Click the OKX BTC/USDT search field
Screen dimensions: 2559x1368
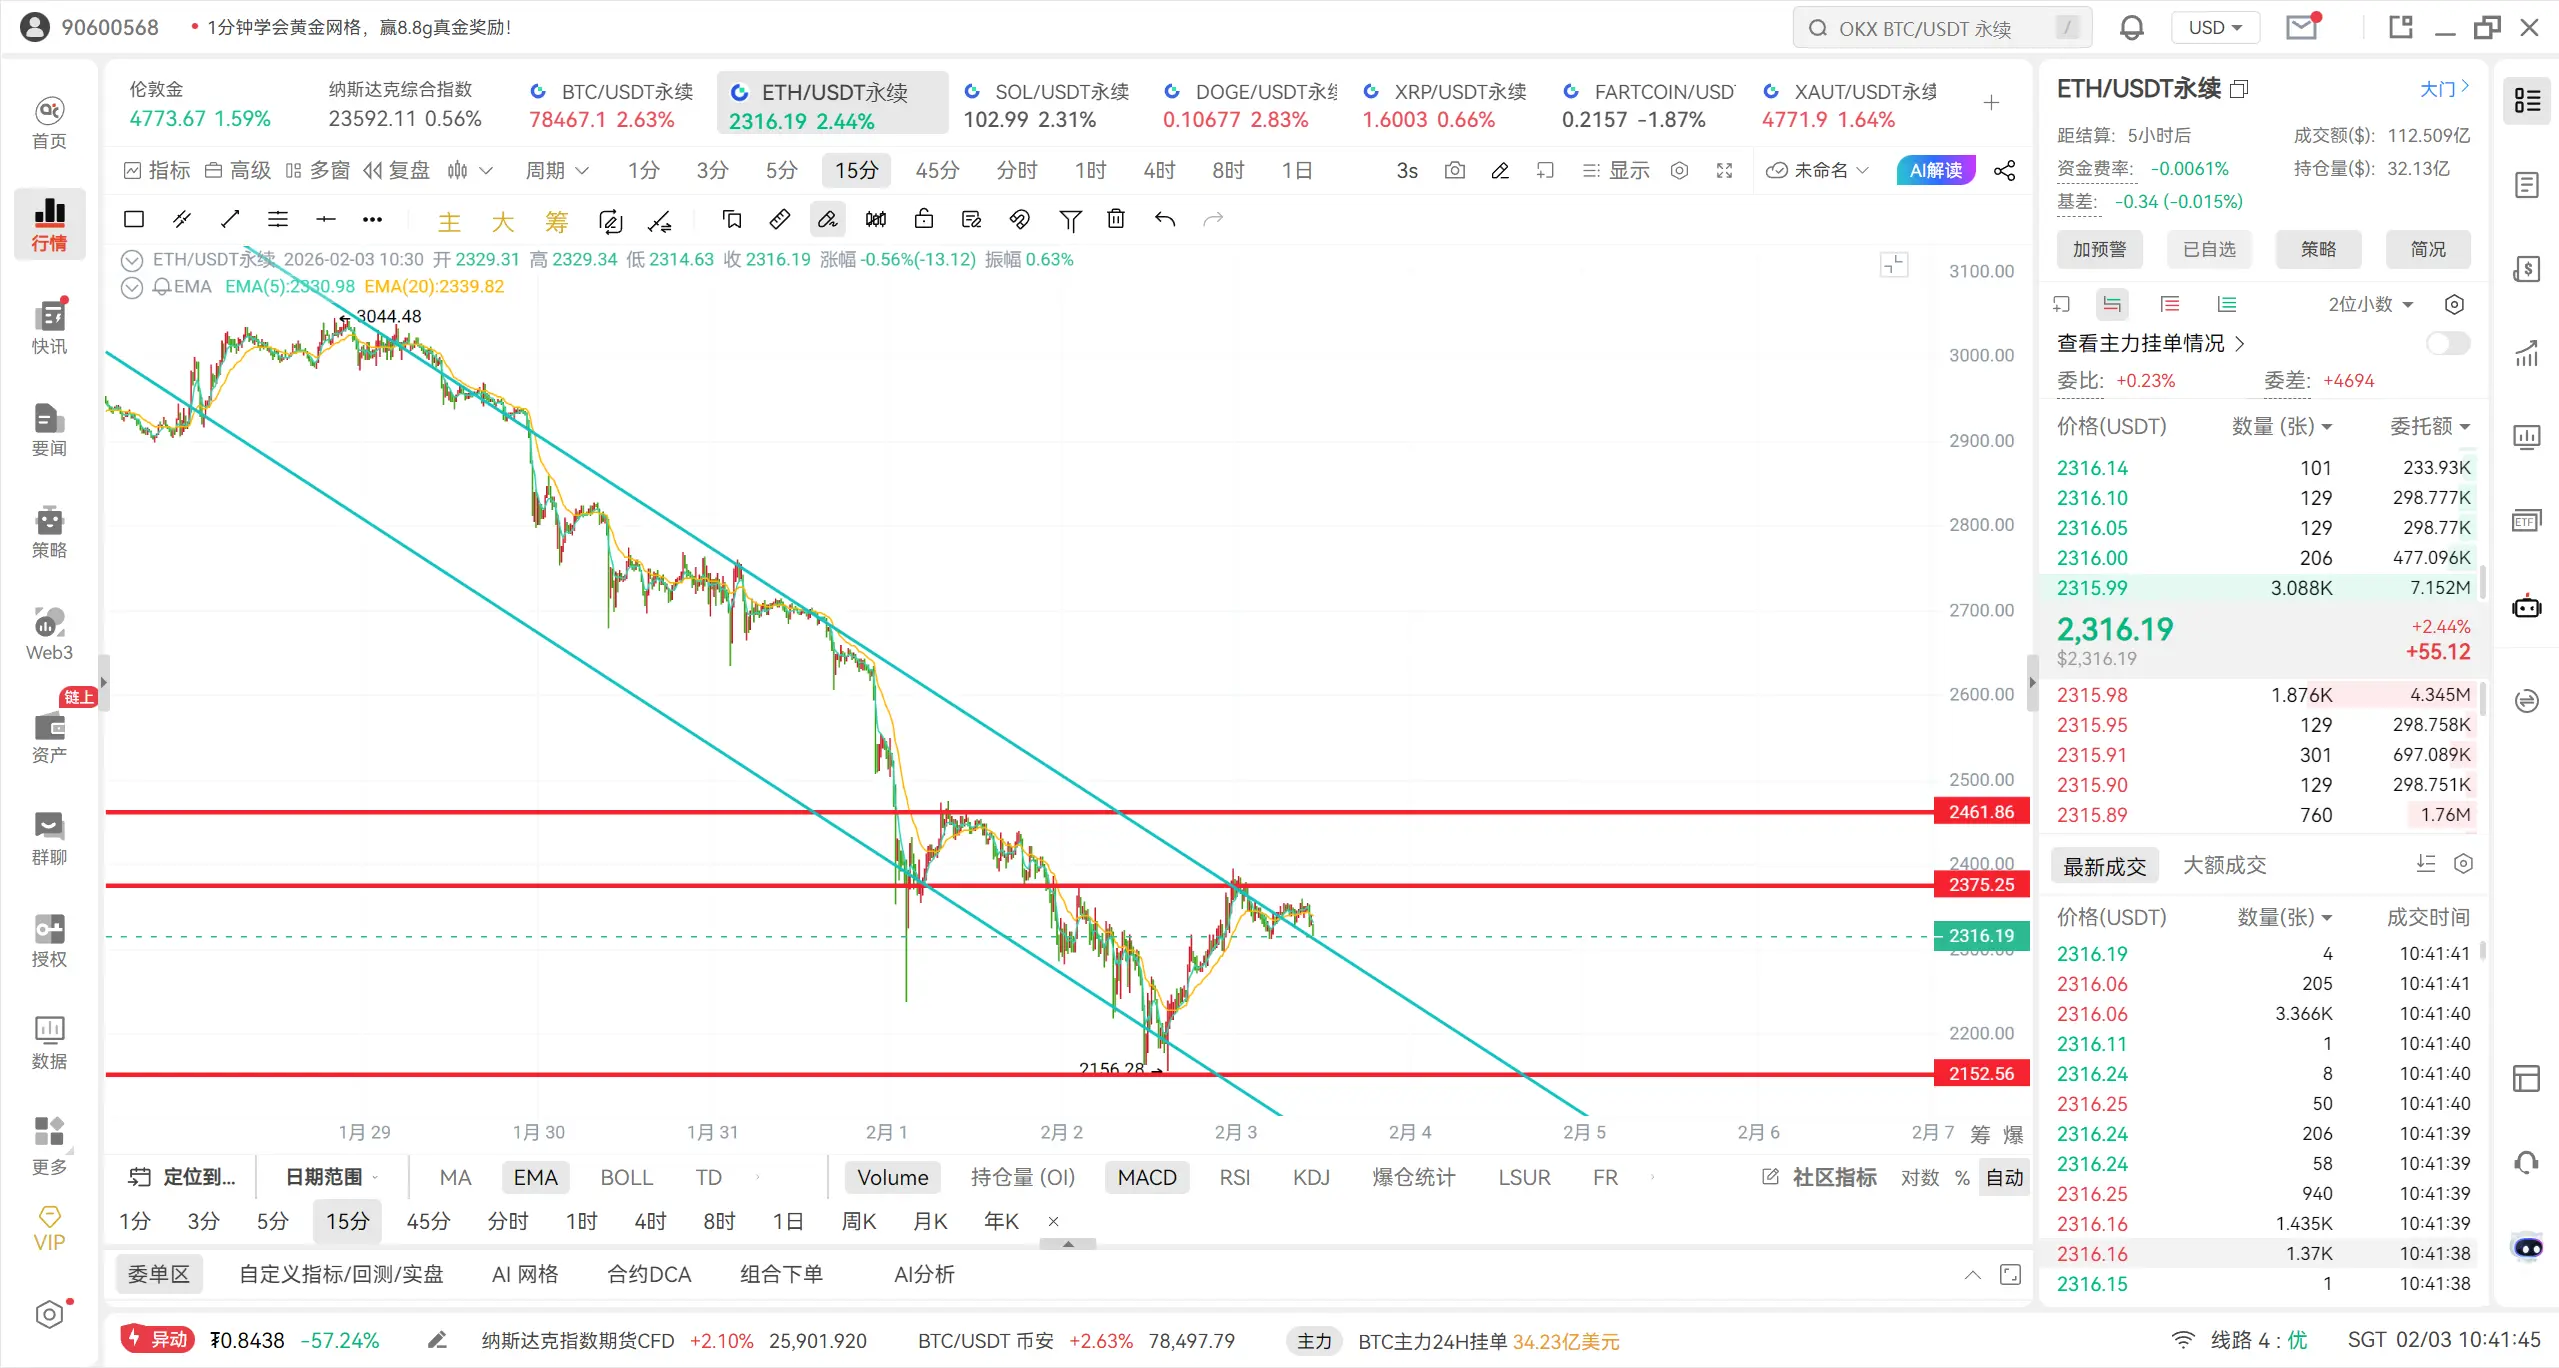pos(1925,28)
